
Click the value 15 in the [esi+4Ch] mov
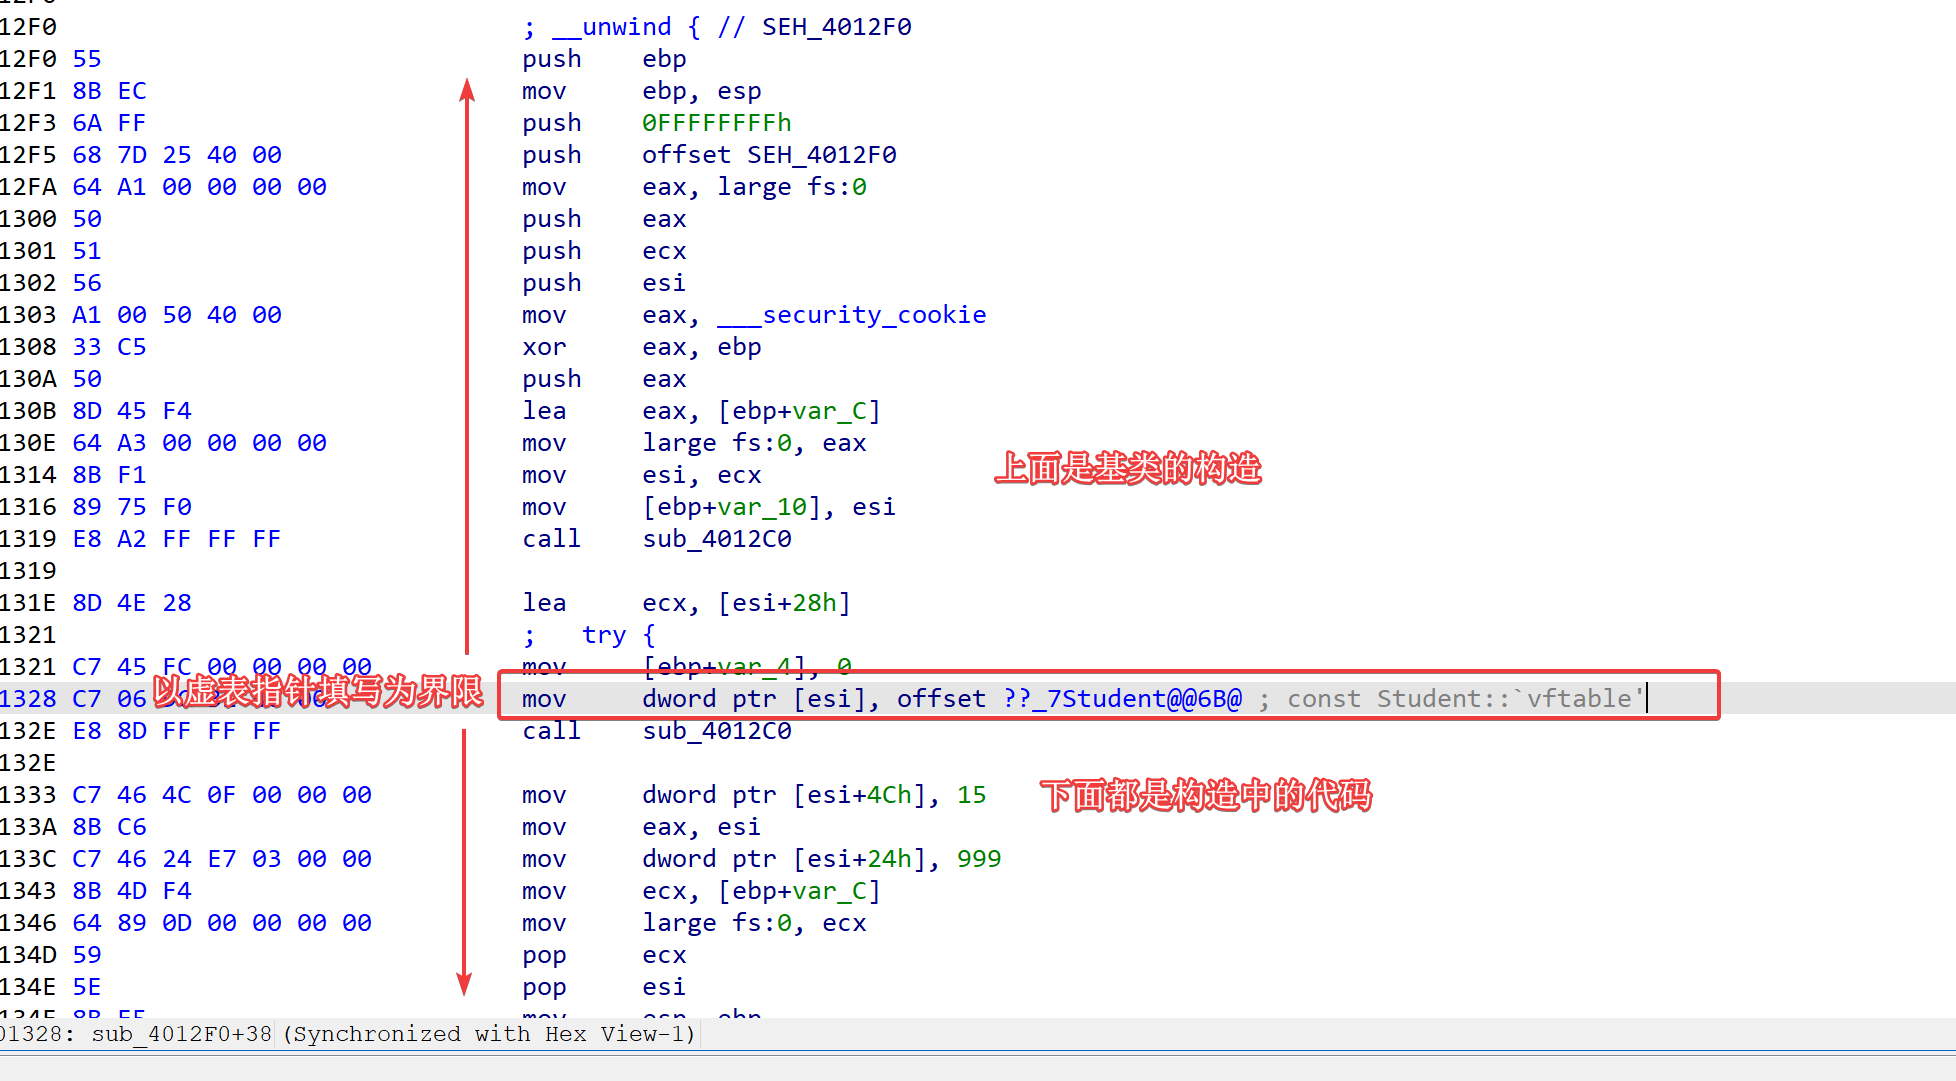point(971,795)
